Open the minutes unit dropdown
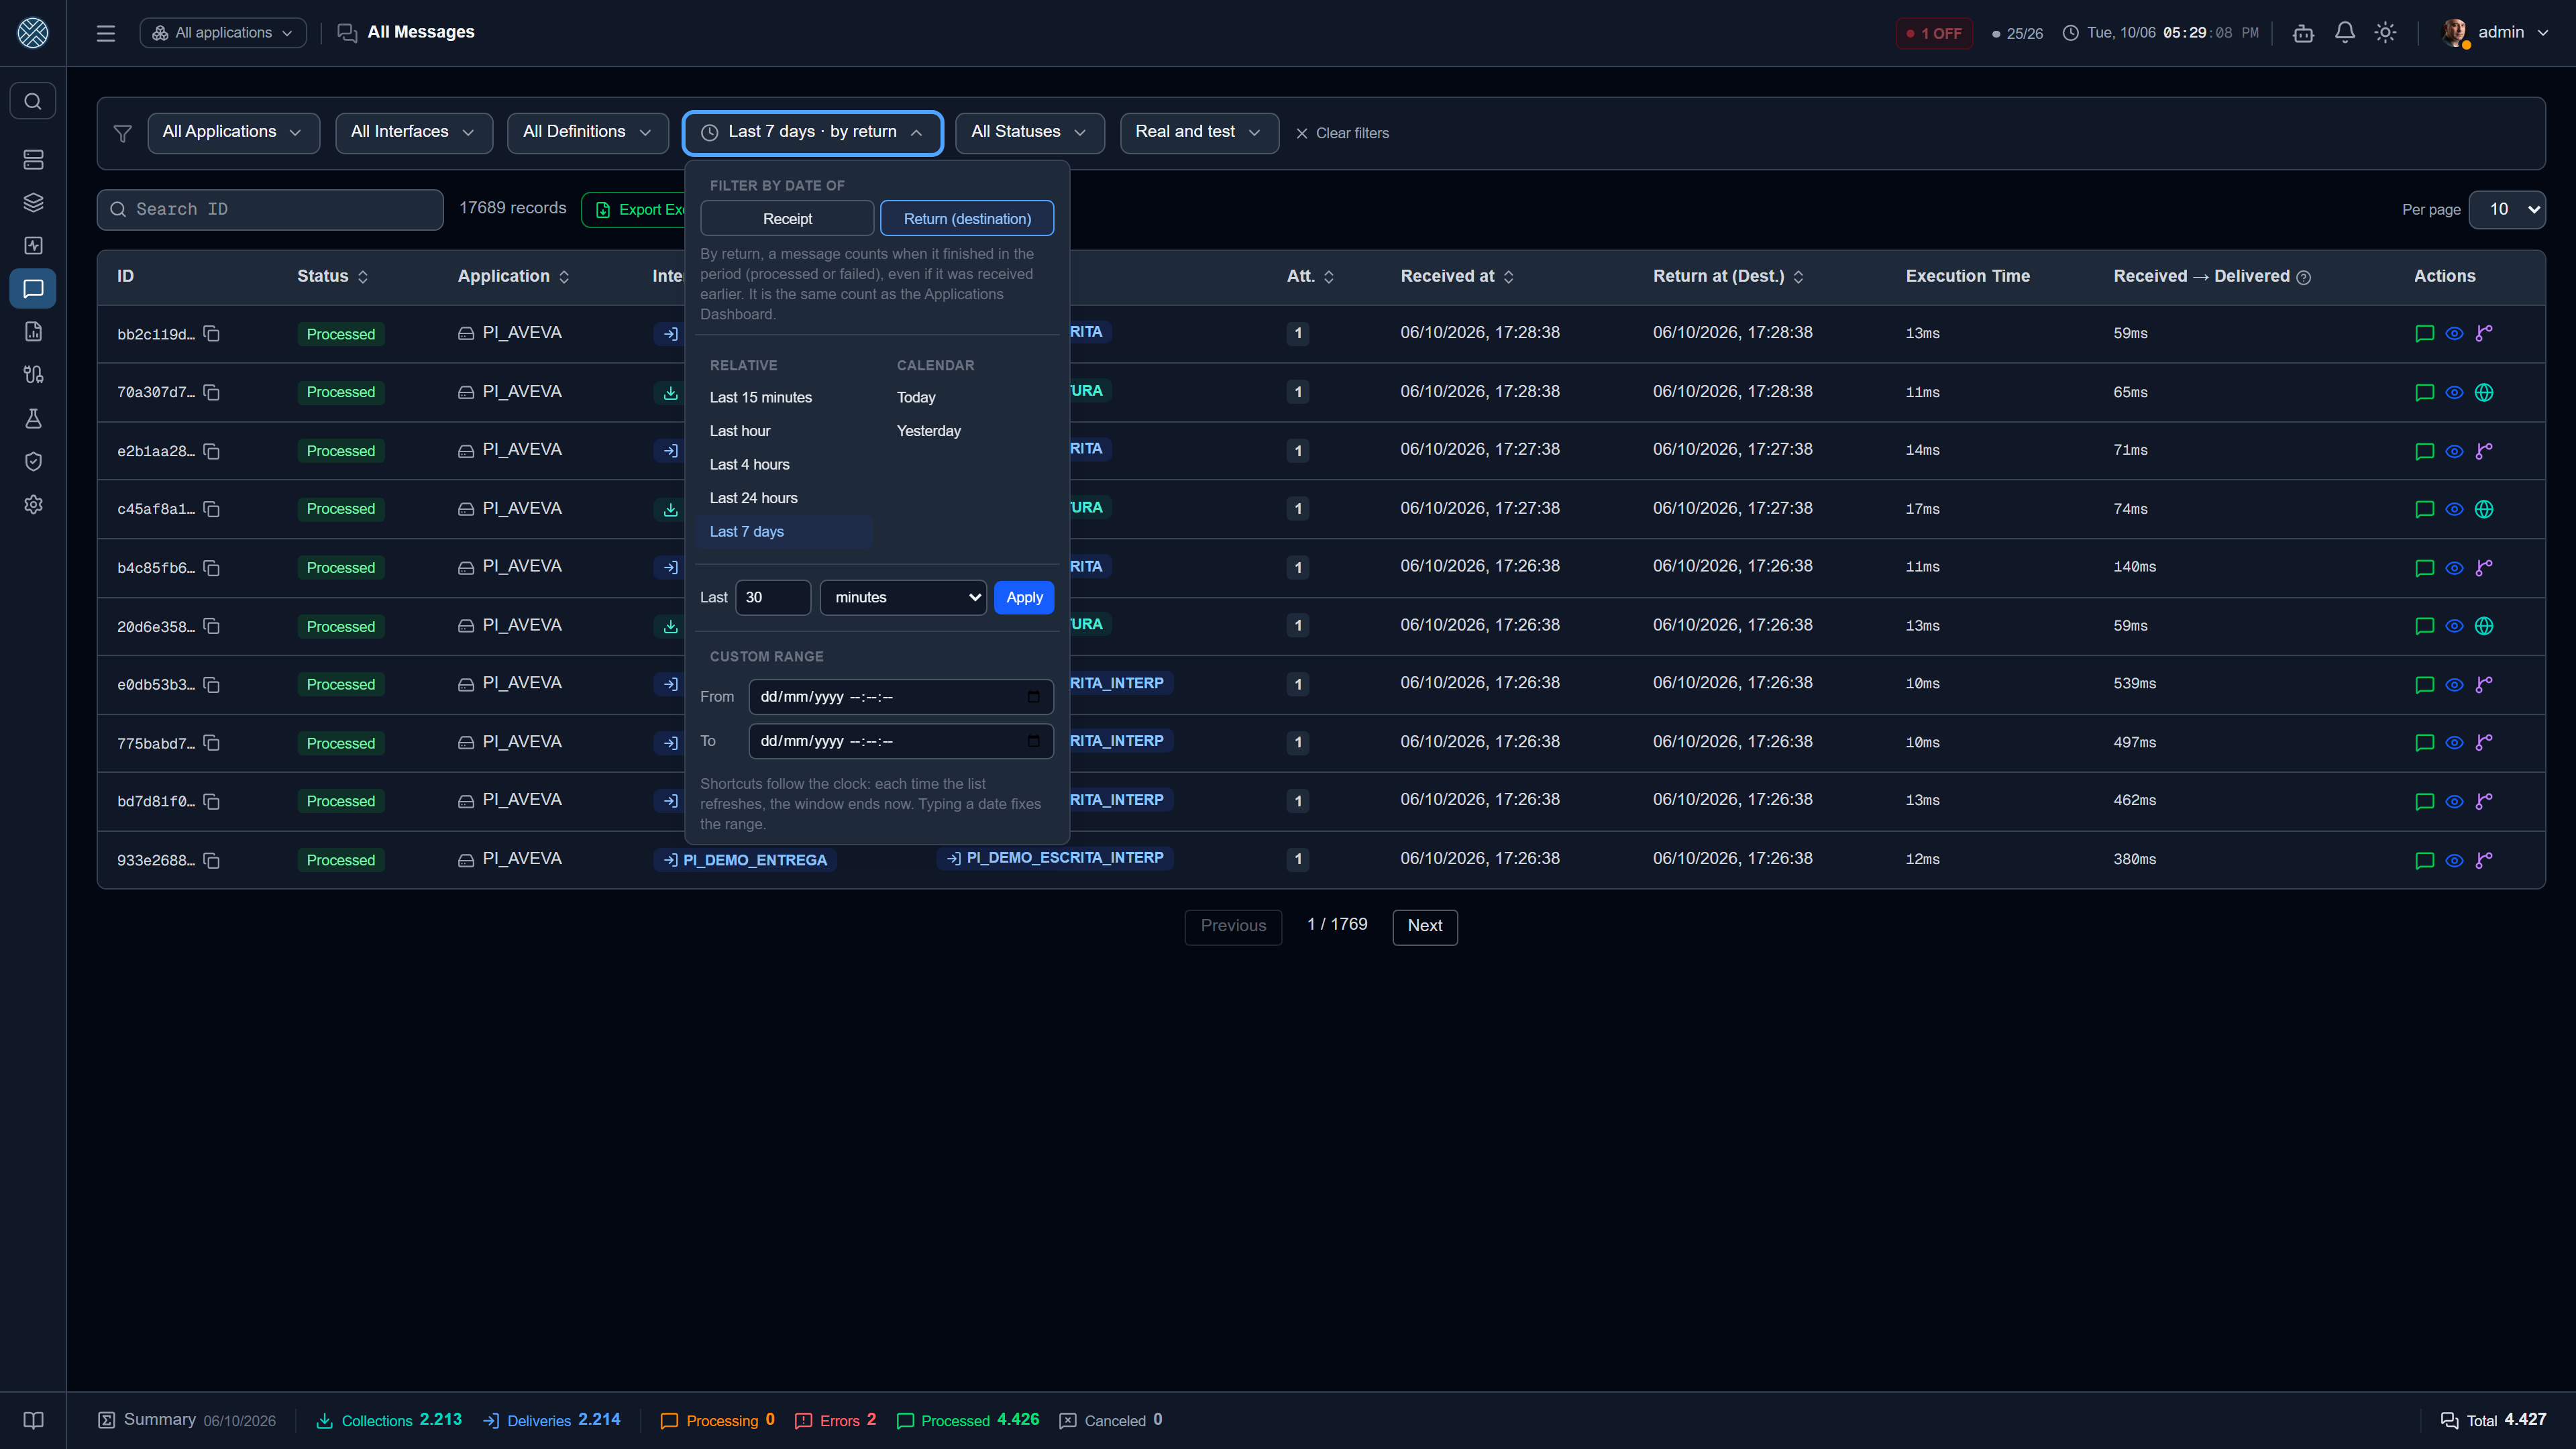This screenshot has width=2576, height=1449. 903,598
